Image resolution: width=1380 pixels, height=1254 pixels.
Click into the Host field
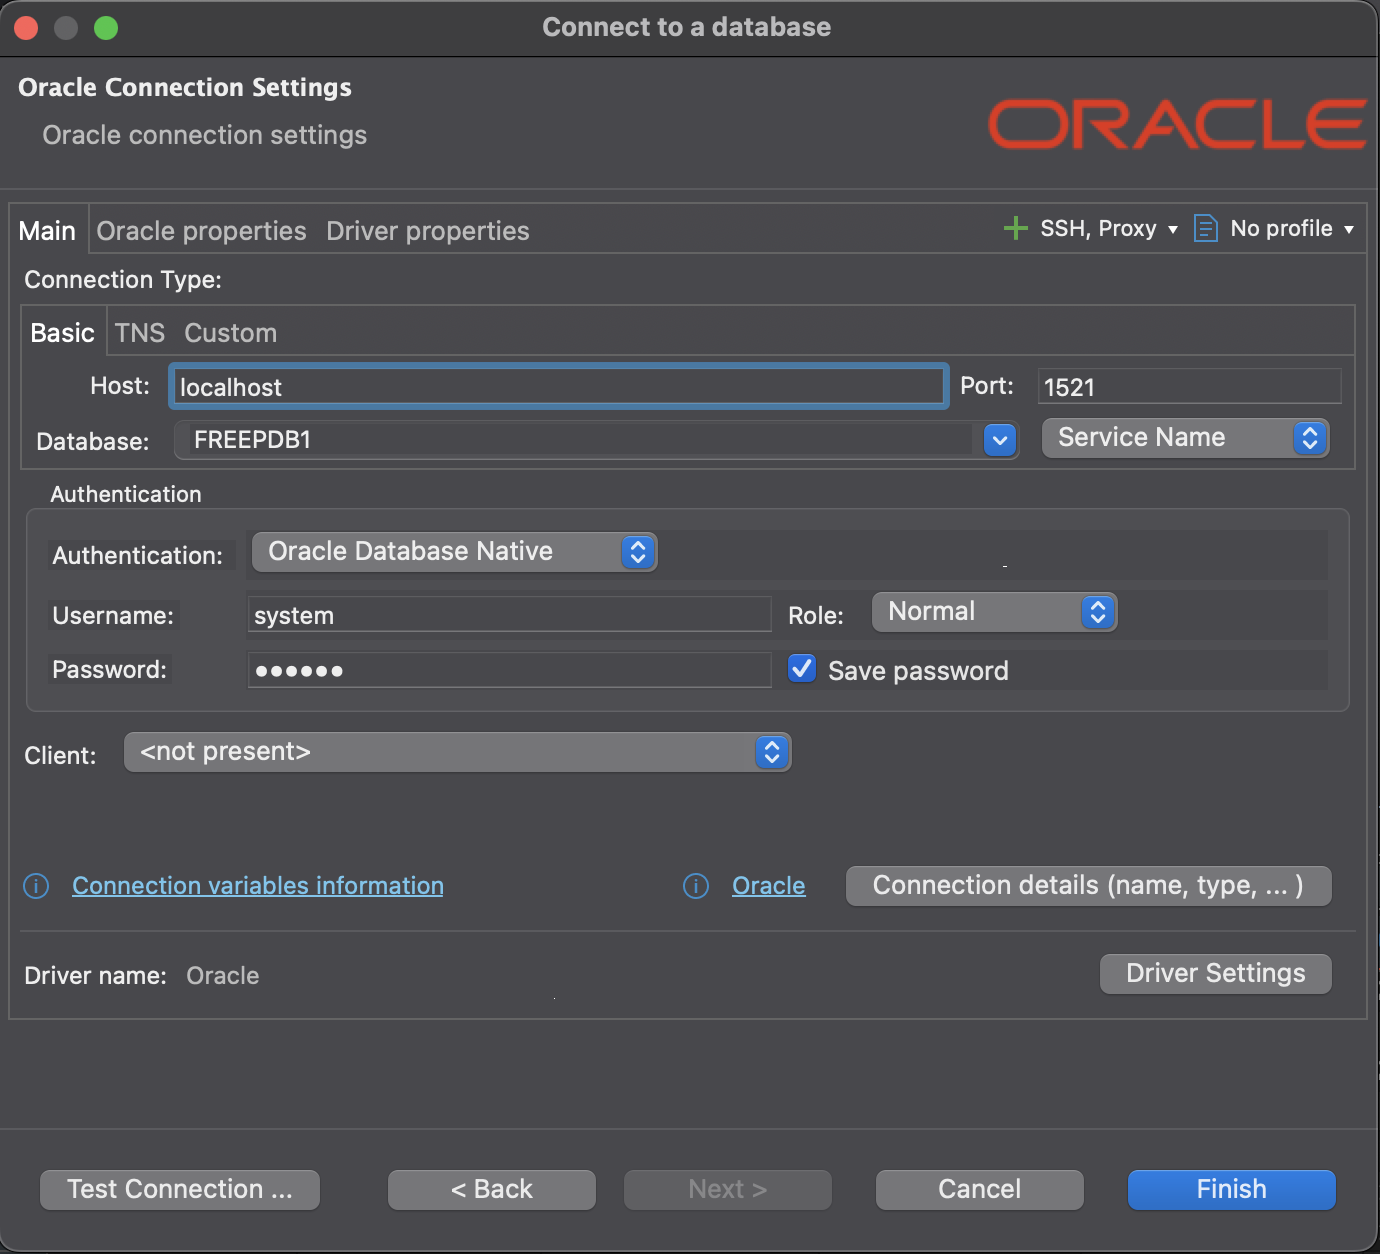559,386
